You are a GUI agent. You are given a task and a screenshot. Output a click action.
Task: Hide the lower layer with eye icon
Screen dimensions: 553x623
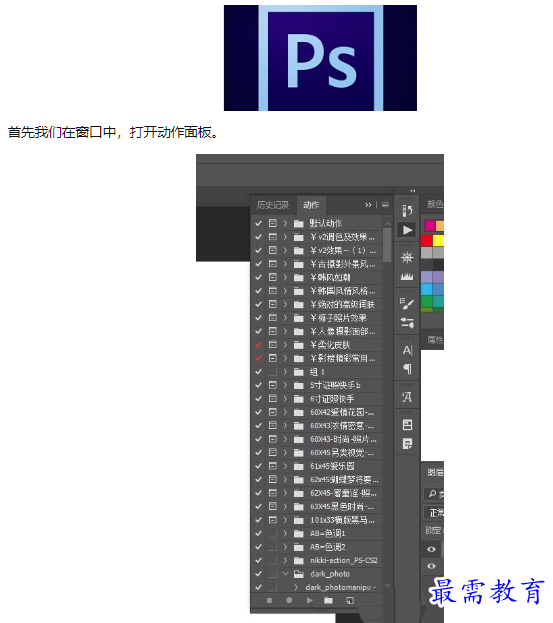pos(431,566)
